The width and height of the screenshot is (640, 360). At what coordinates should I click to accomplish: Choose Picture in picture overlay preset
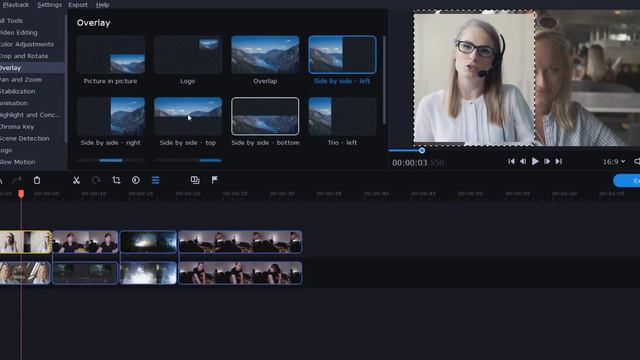(x=111, y=55)
